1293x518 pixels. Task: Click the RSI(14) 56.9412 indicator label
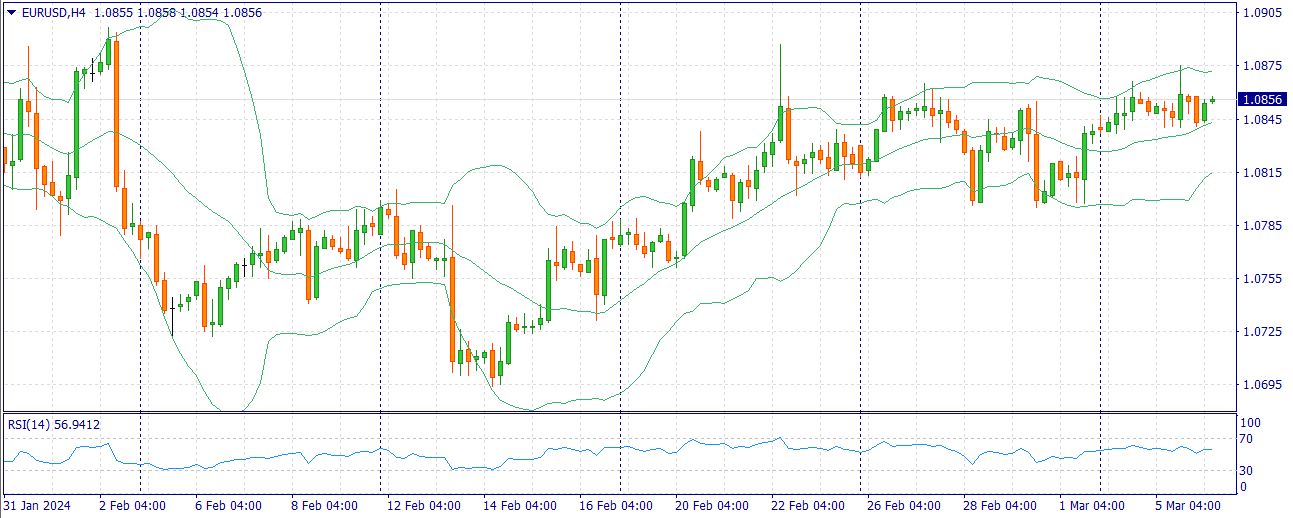pos(54,425)
